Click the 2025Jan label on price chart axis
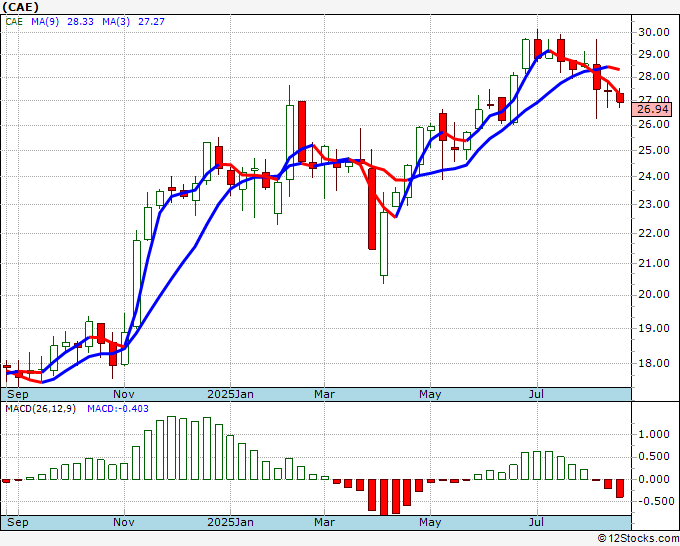Image resolution: width=680 pixels, height=546 pixels. coord(230,394)
